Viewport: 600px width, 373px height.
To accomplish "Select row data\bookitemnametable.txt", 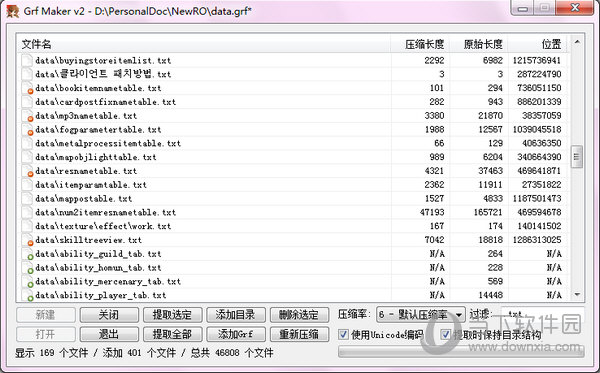I will (293, 88).
